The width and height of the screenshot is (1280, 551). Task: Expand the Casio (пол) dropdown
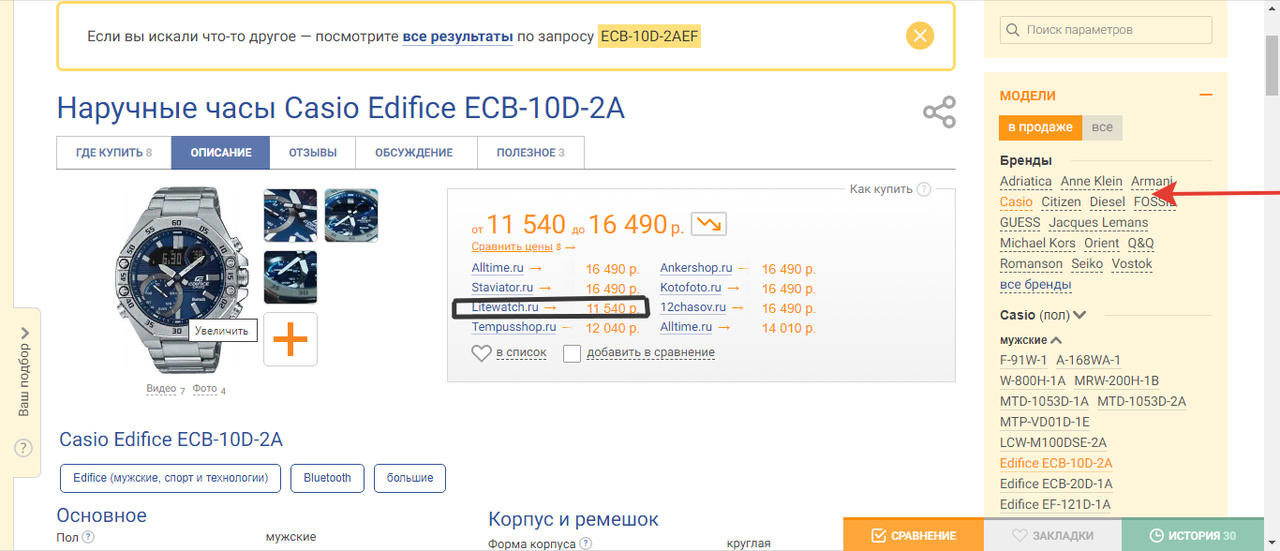click(1079, 315)
